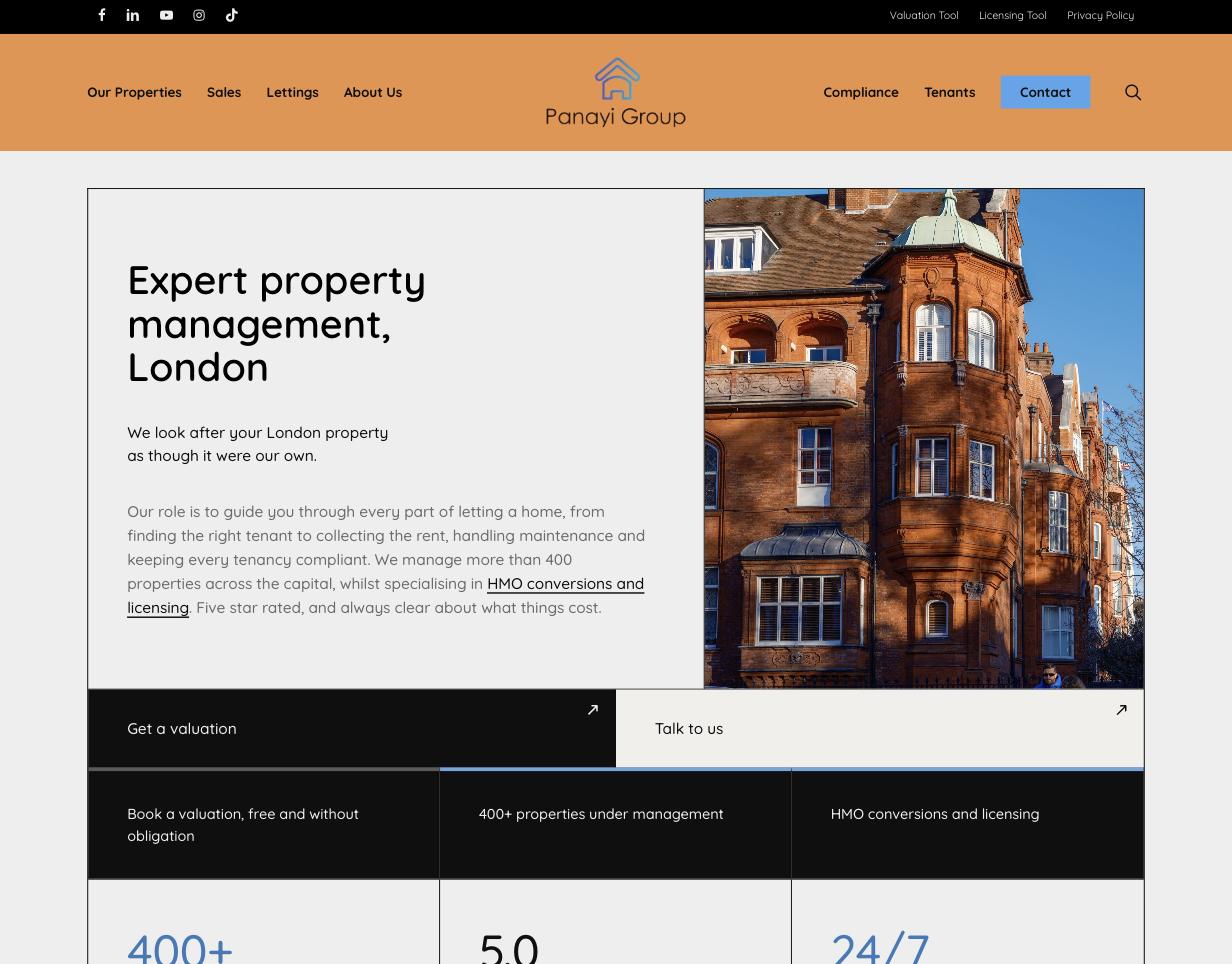The width and height of the screenshot is (1232, 964).
Task: Select the Book a valuation tab
Action: coord(264,824)
